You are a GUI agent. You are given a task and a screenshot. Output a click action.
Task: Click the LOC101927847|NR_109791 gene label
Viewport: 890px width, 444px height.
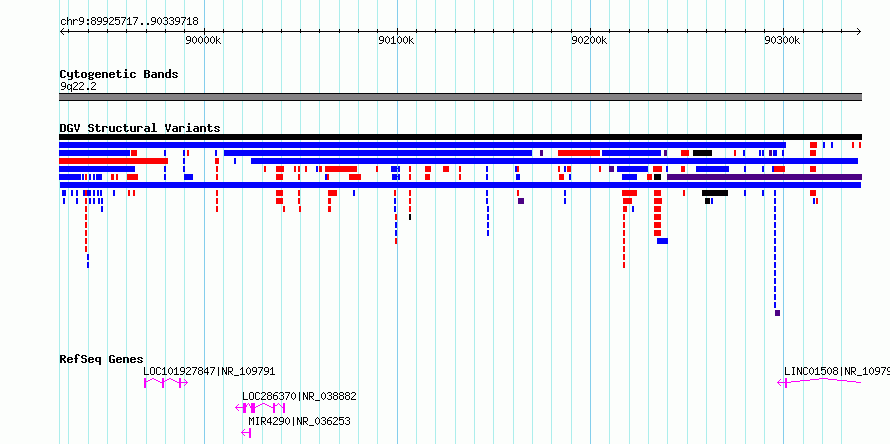tap(209, 371)
